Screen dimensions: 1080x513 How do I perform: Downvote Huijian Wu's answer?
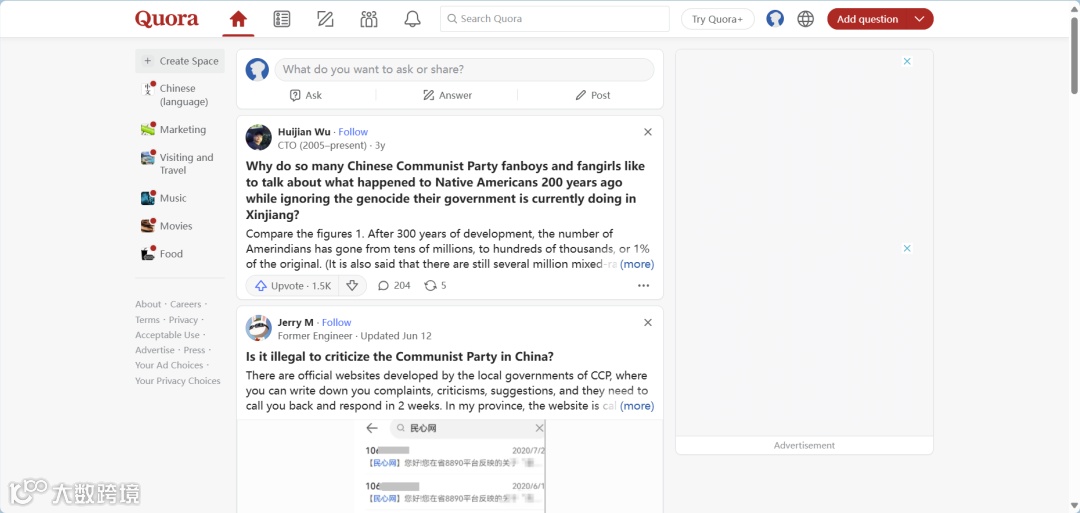[x=352, y=286]
